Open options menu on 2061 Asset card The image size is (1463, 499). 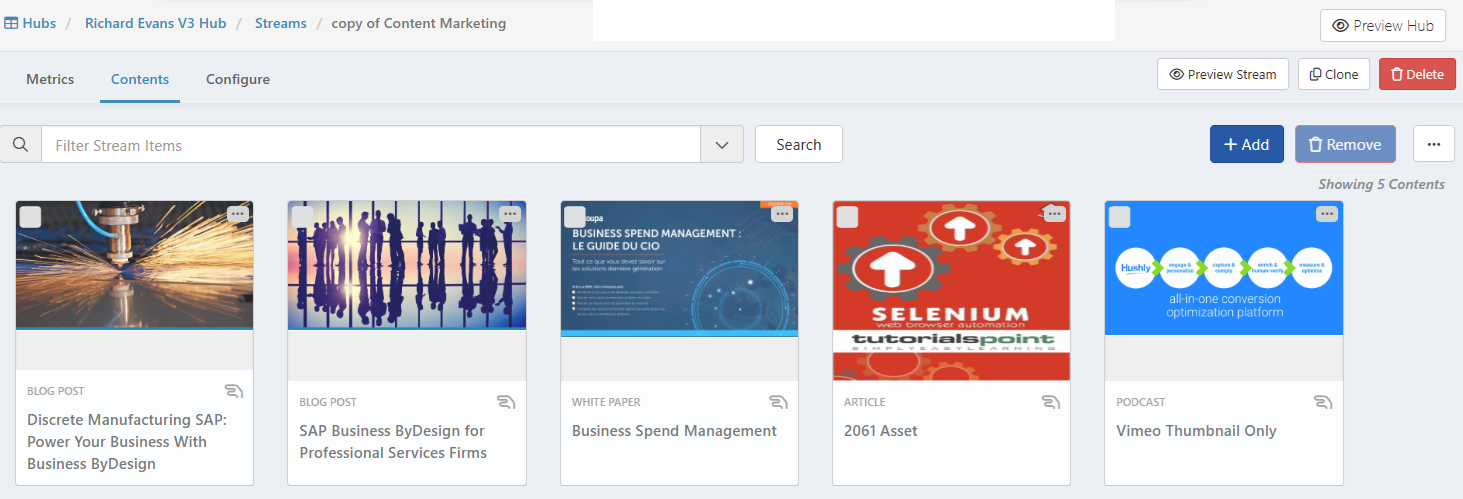pyautogui.click(x=1054, y=214)
